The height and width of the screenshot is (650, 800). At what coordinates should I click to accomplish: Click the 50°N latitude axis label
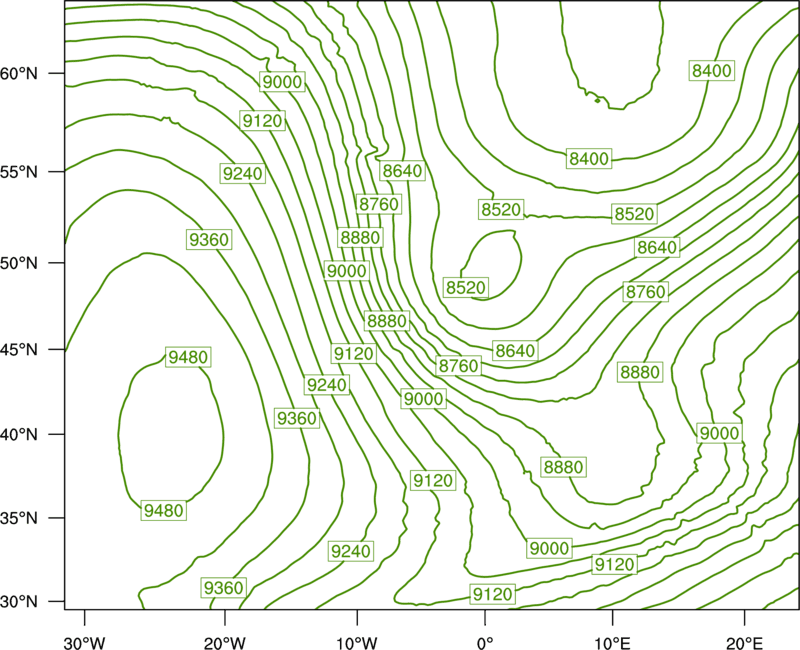coord(19,263)
